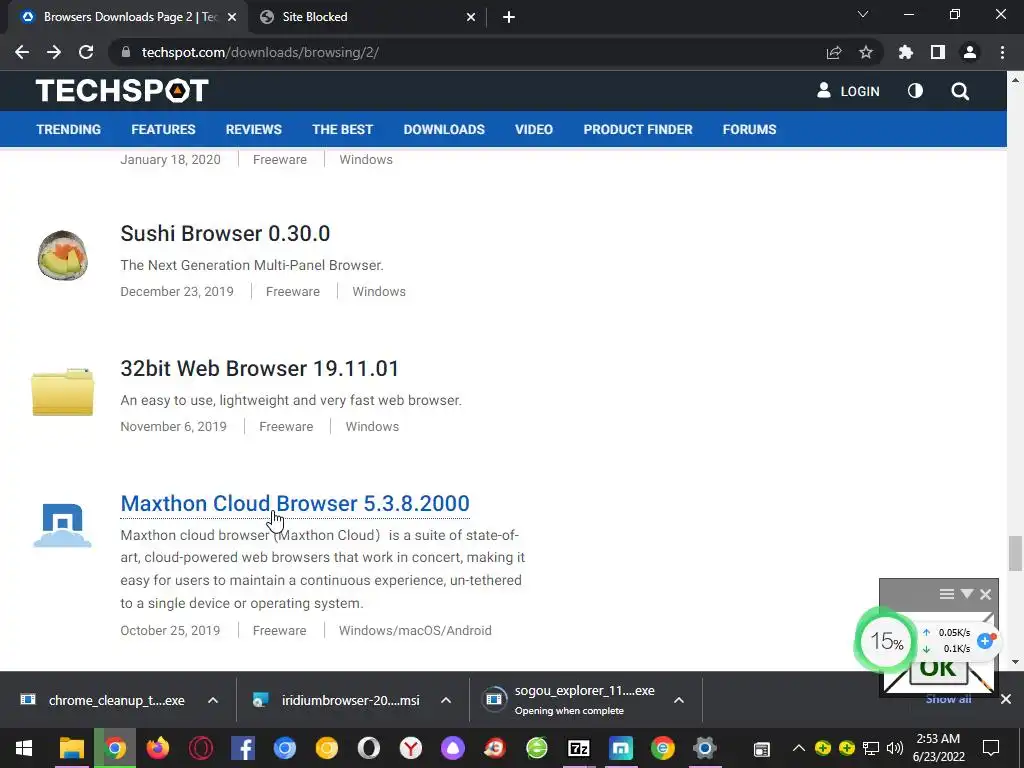Go forward in browser history
The image size is (1024, 768).
(x=54, y=52)
